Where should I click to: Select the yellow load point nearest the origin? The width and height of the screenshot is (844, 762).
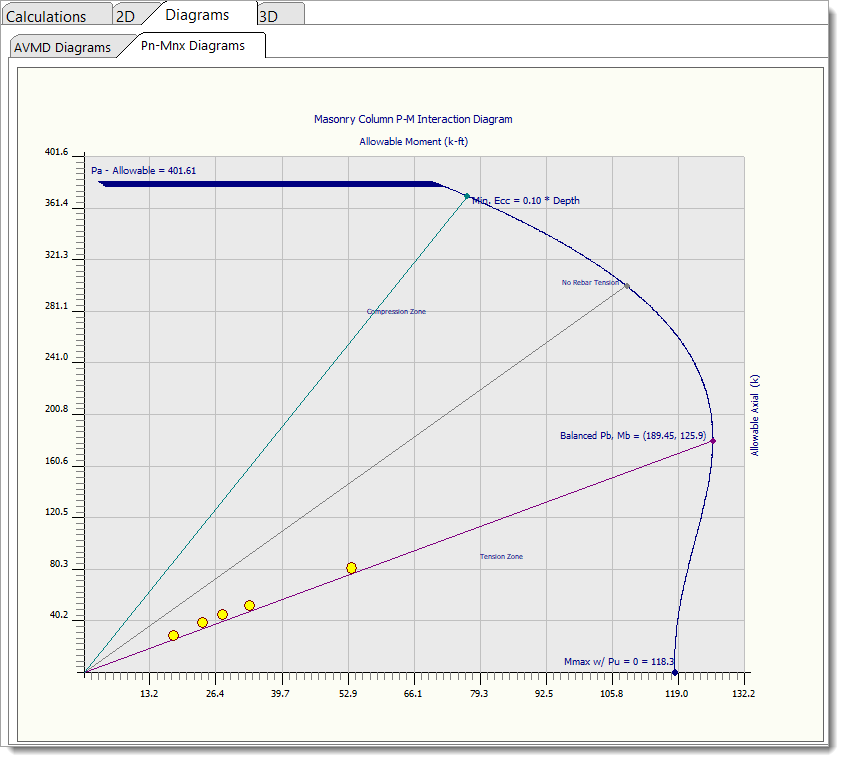(x=173, y=635)
